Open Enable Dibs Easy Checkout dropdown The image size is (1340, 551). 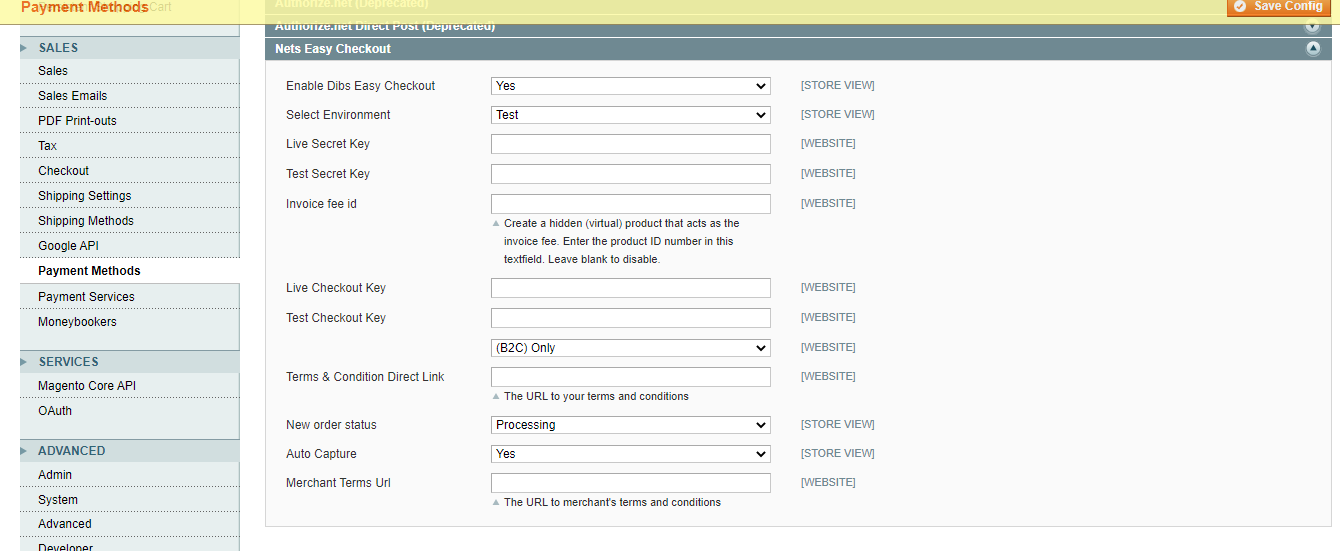631,86
